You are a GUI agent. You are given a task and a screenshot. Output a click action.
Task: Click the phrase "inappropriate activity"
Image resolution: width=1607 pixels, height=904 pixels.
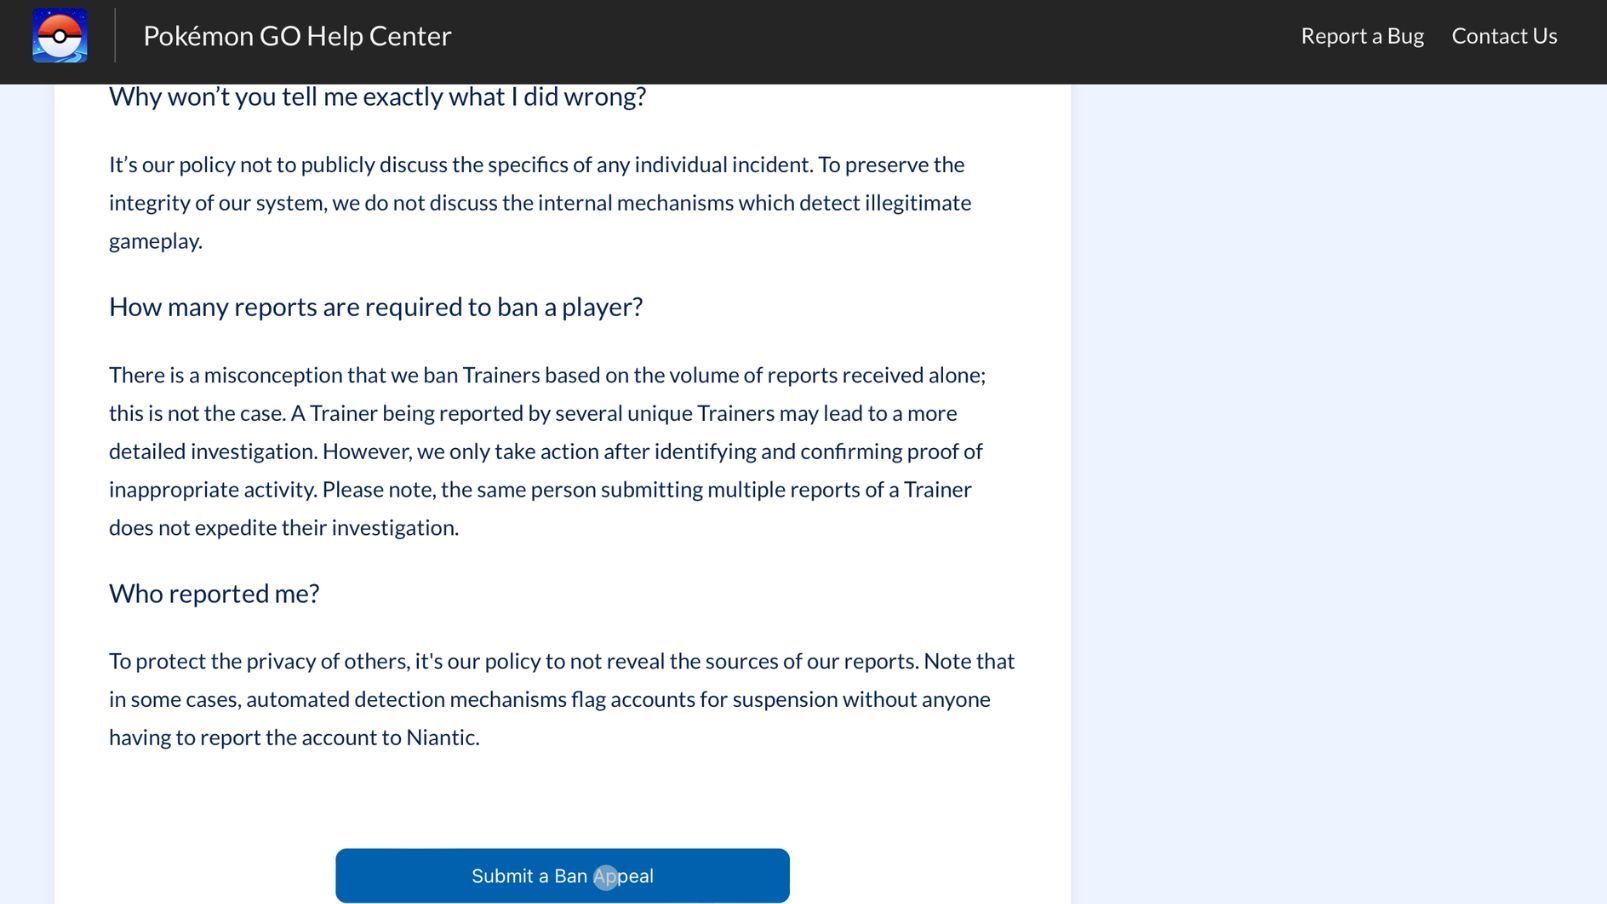212,490
